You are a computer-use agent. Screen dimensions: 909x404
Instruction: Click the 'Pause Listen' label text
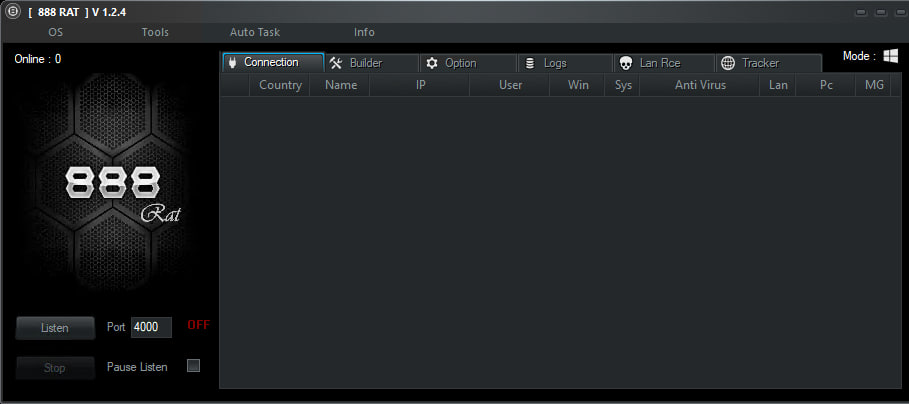tap(137, 367)
